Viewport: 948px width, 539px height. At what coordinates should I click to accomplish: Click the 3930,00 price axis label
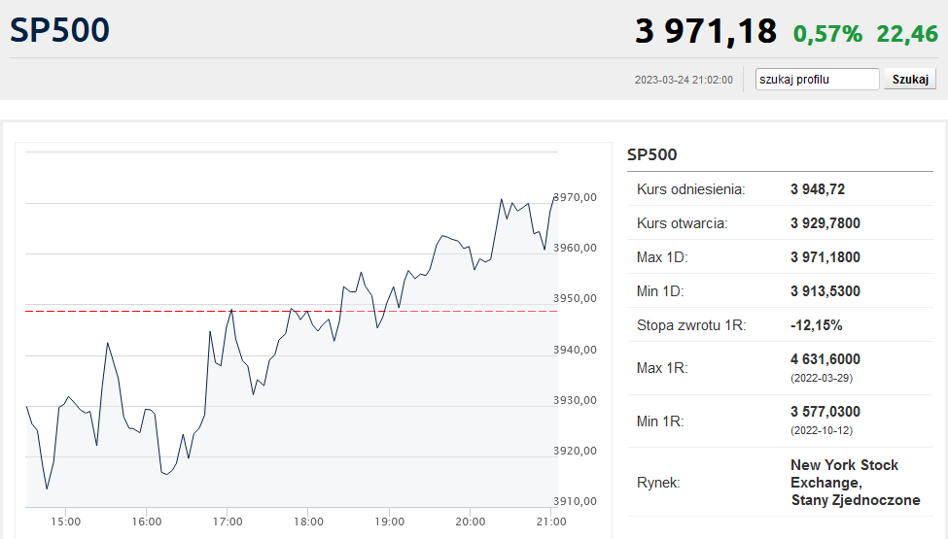pyautogui.click(x=575, y=400)
